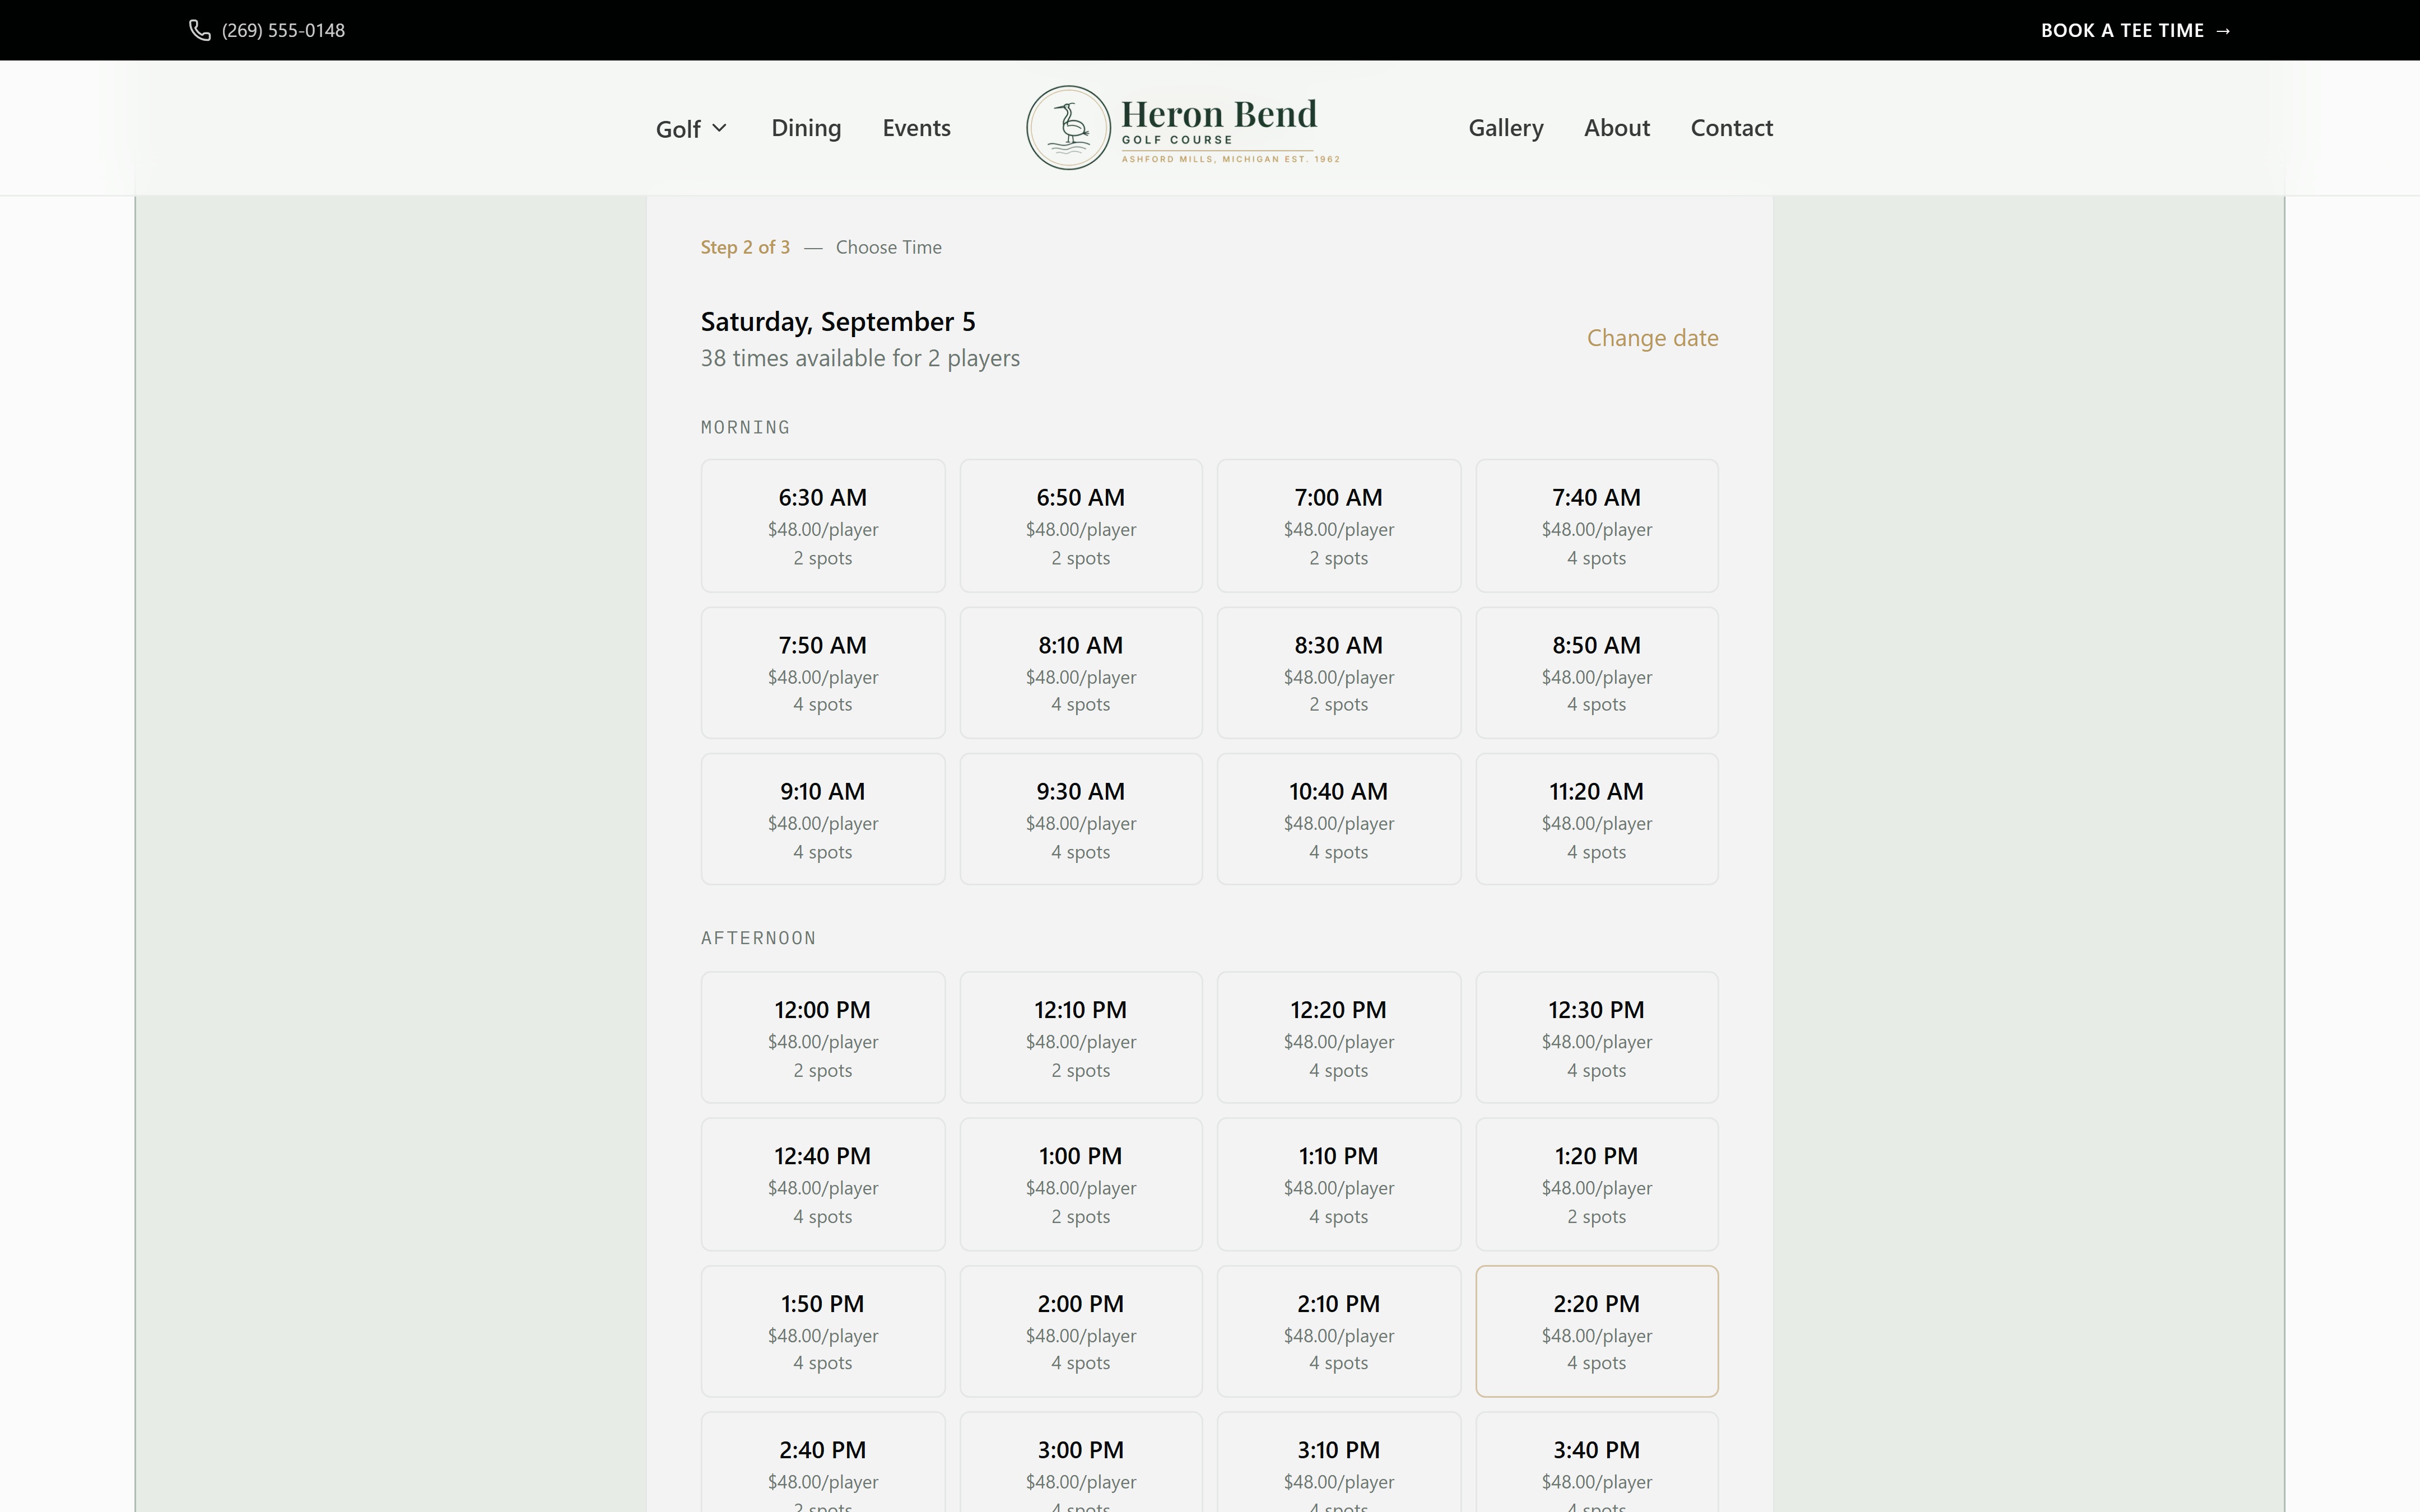2420x1512 pixels.
Task: Open the Events page
Action: point(916,128)
